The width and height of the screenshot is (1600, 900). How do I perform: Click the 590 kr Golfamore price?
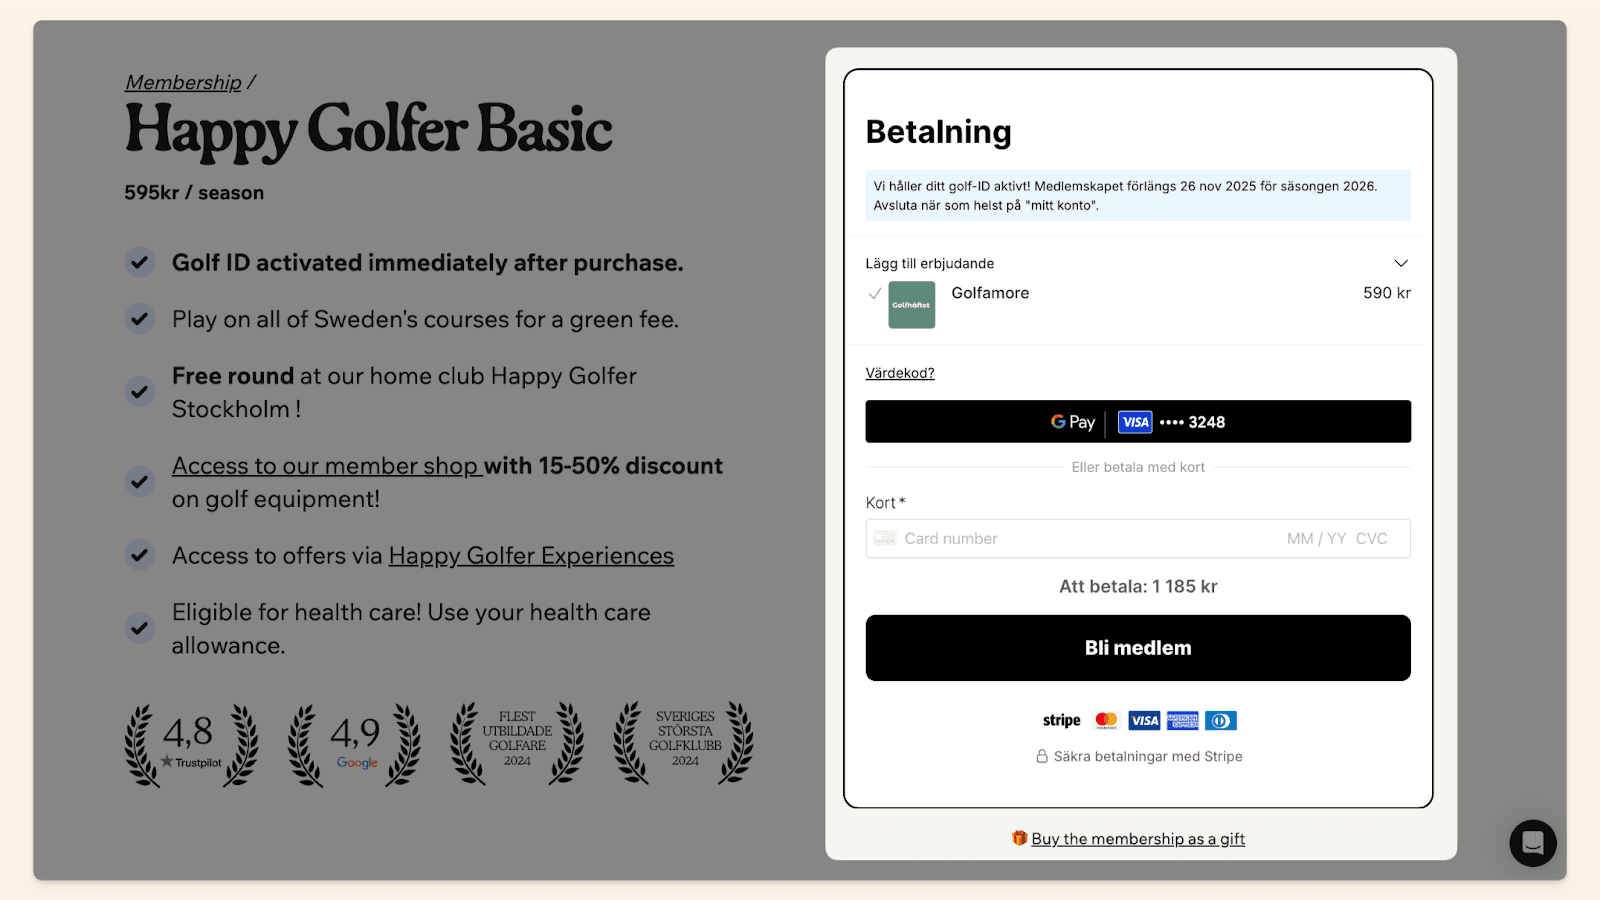tap(1387, 293)
